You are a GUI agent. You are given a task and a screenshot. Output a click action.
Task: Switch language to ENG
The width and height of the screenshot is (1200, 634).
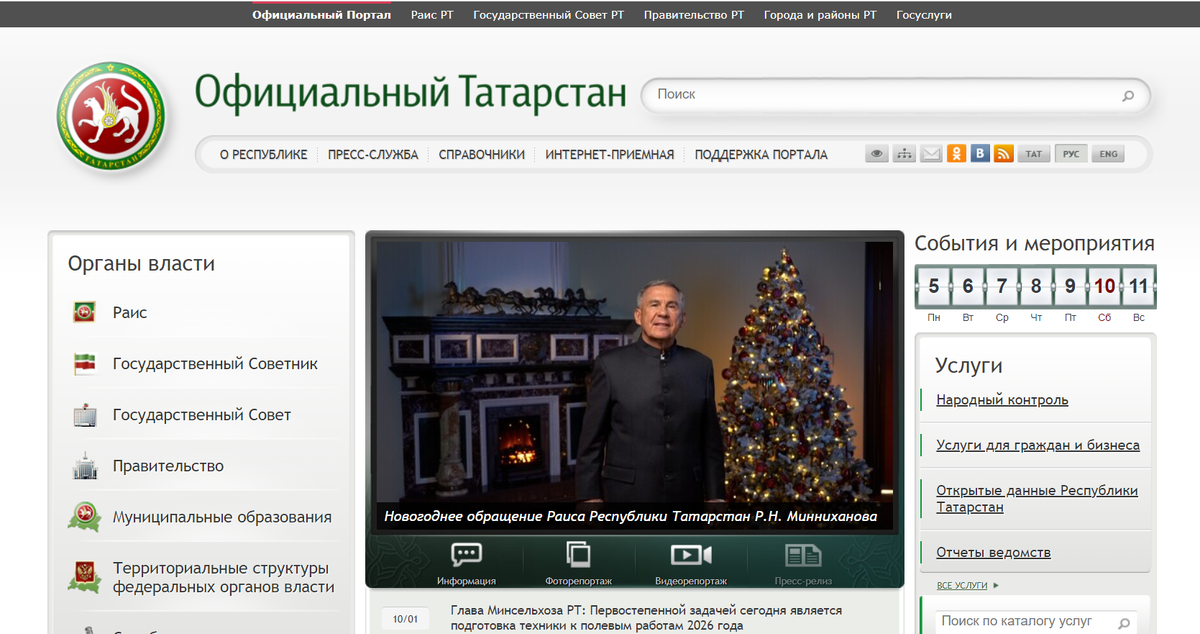pos(1108,154)
